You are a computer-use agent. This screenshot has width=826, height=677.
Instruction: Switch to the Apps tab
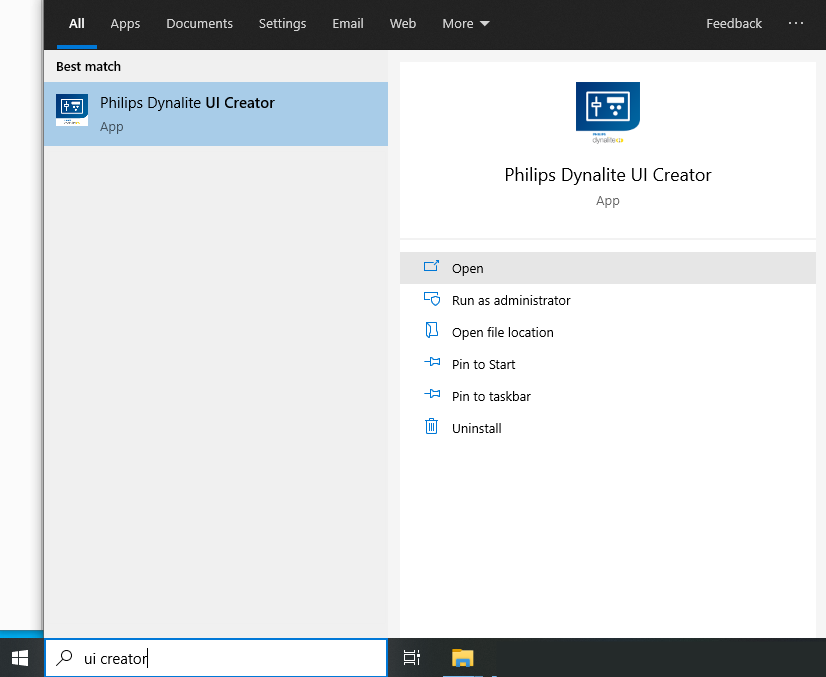(x=125, y=23)
